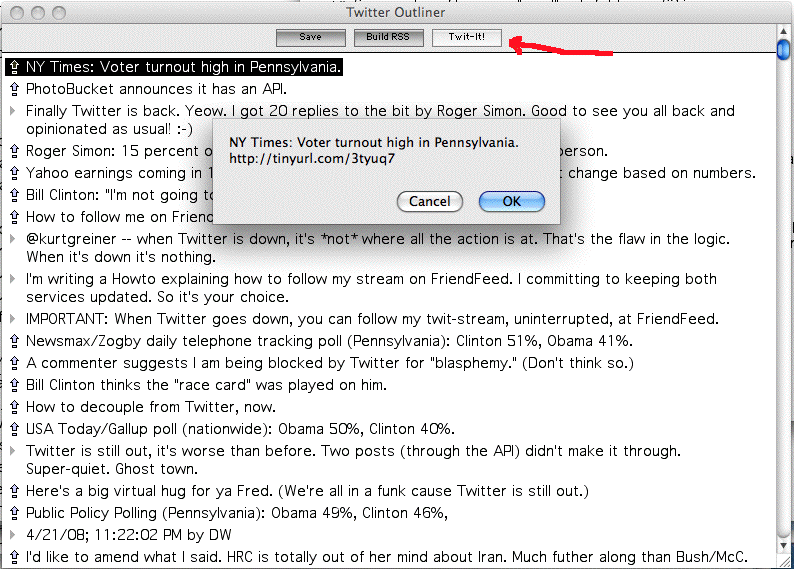794x569 pixels.
Task: Expand the 'Finally Twitter is back' item
Action: click(13, 111)
